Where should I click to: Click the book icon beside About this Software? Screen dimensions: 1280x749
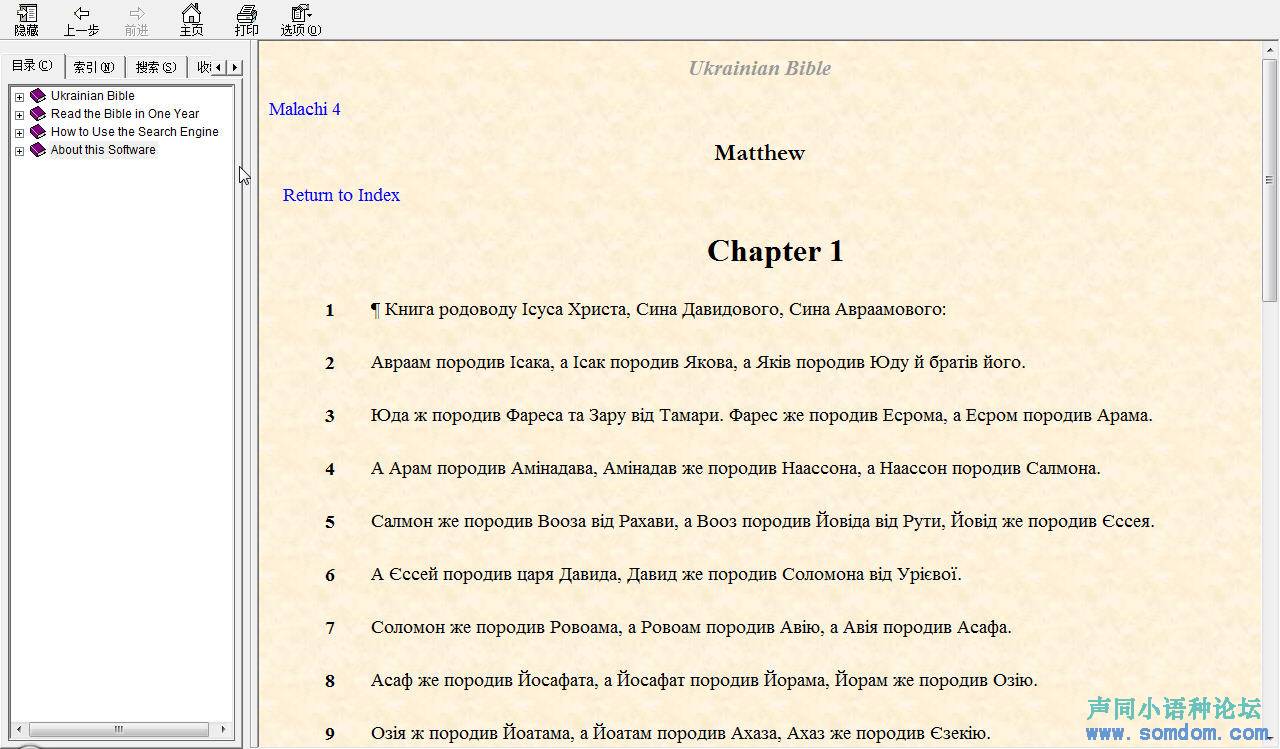38,150
